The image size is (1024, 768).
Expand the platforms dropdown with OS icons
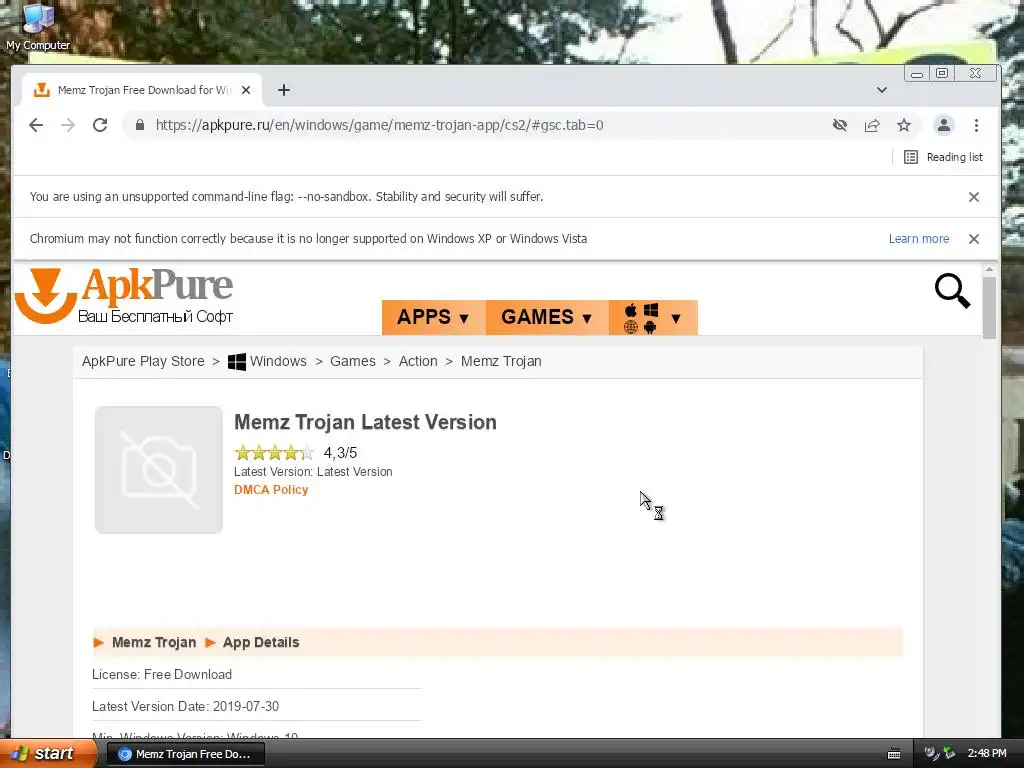click(653, 317)
